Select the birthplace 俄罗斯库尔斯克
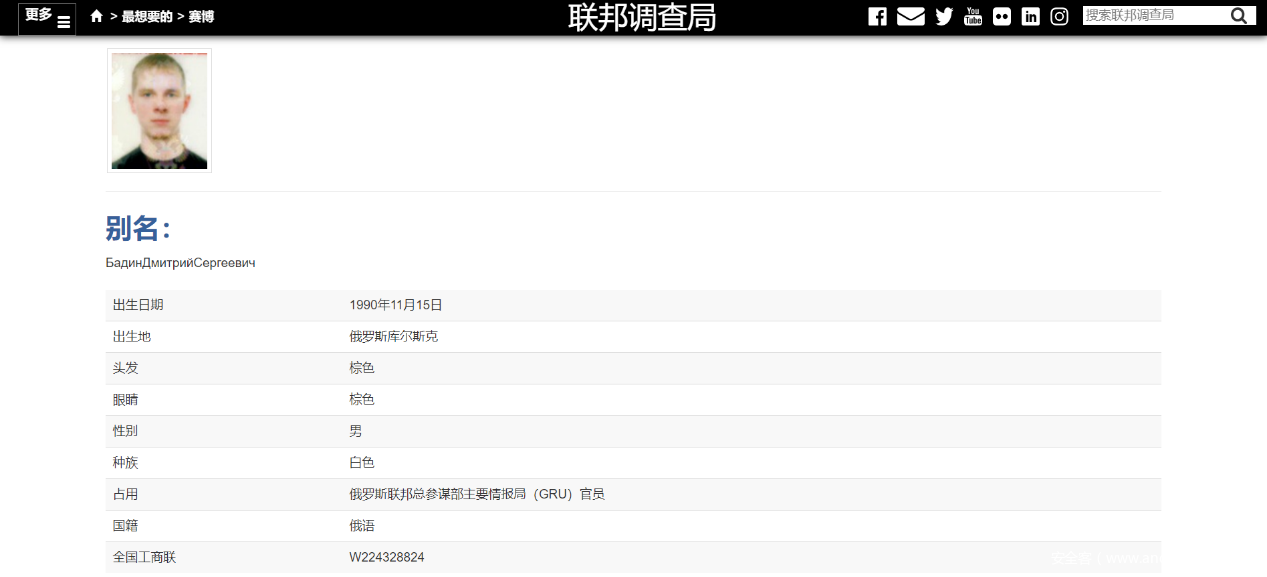This screenshot has height=577, width=1267. [x=393, y=336]
